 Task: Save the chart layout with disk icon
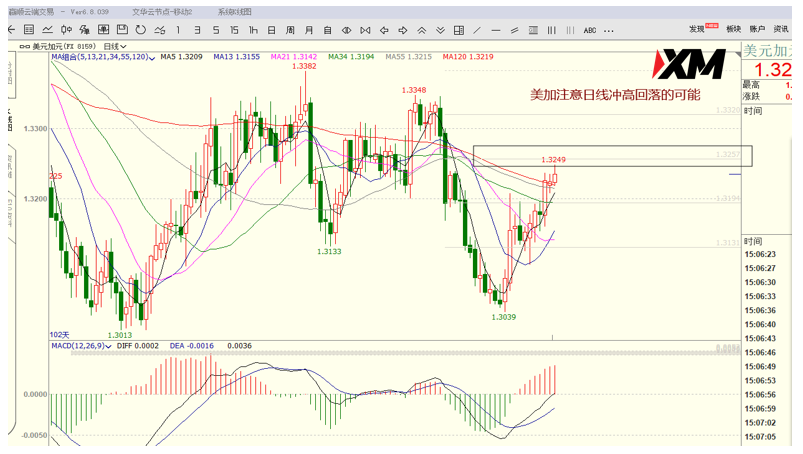pyautogui.click(x=122, y=30)
